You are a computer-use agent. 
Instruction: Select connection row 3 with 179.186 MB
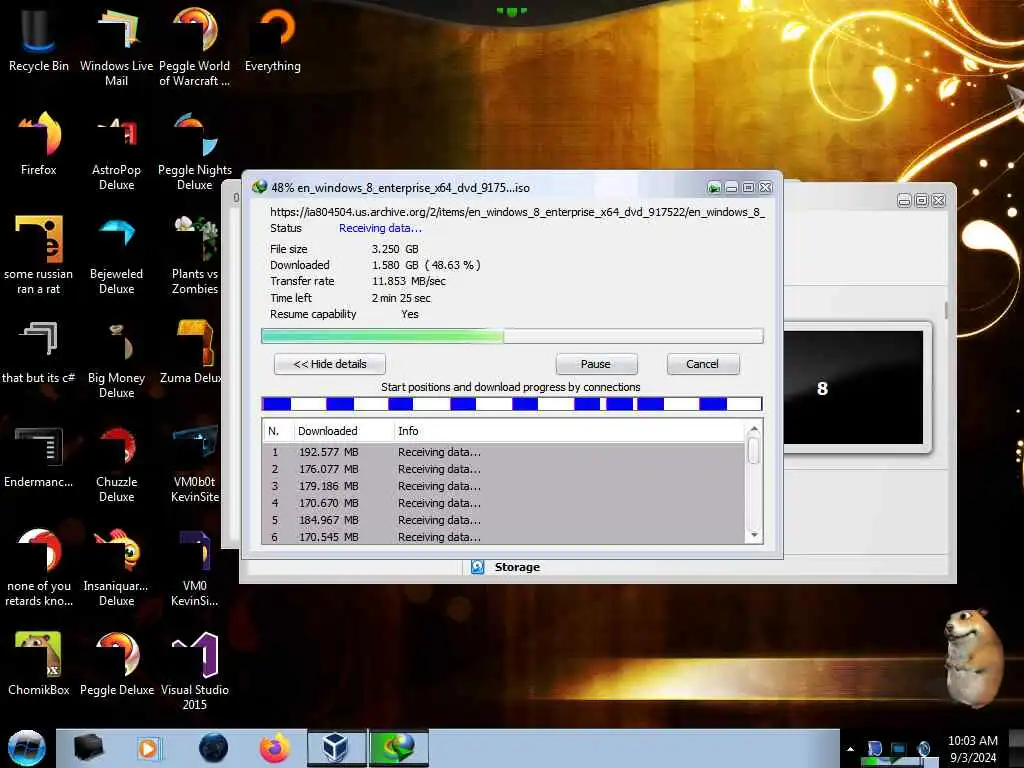(504, 486)
